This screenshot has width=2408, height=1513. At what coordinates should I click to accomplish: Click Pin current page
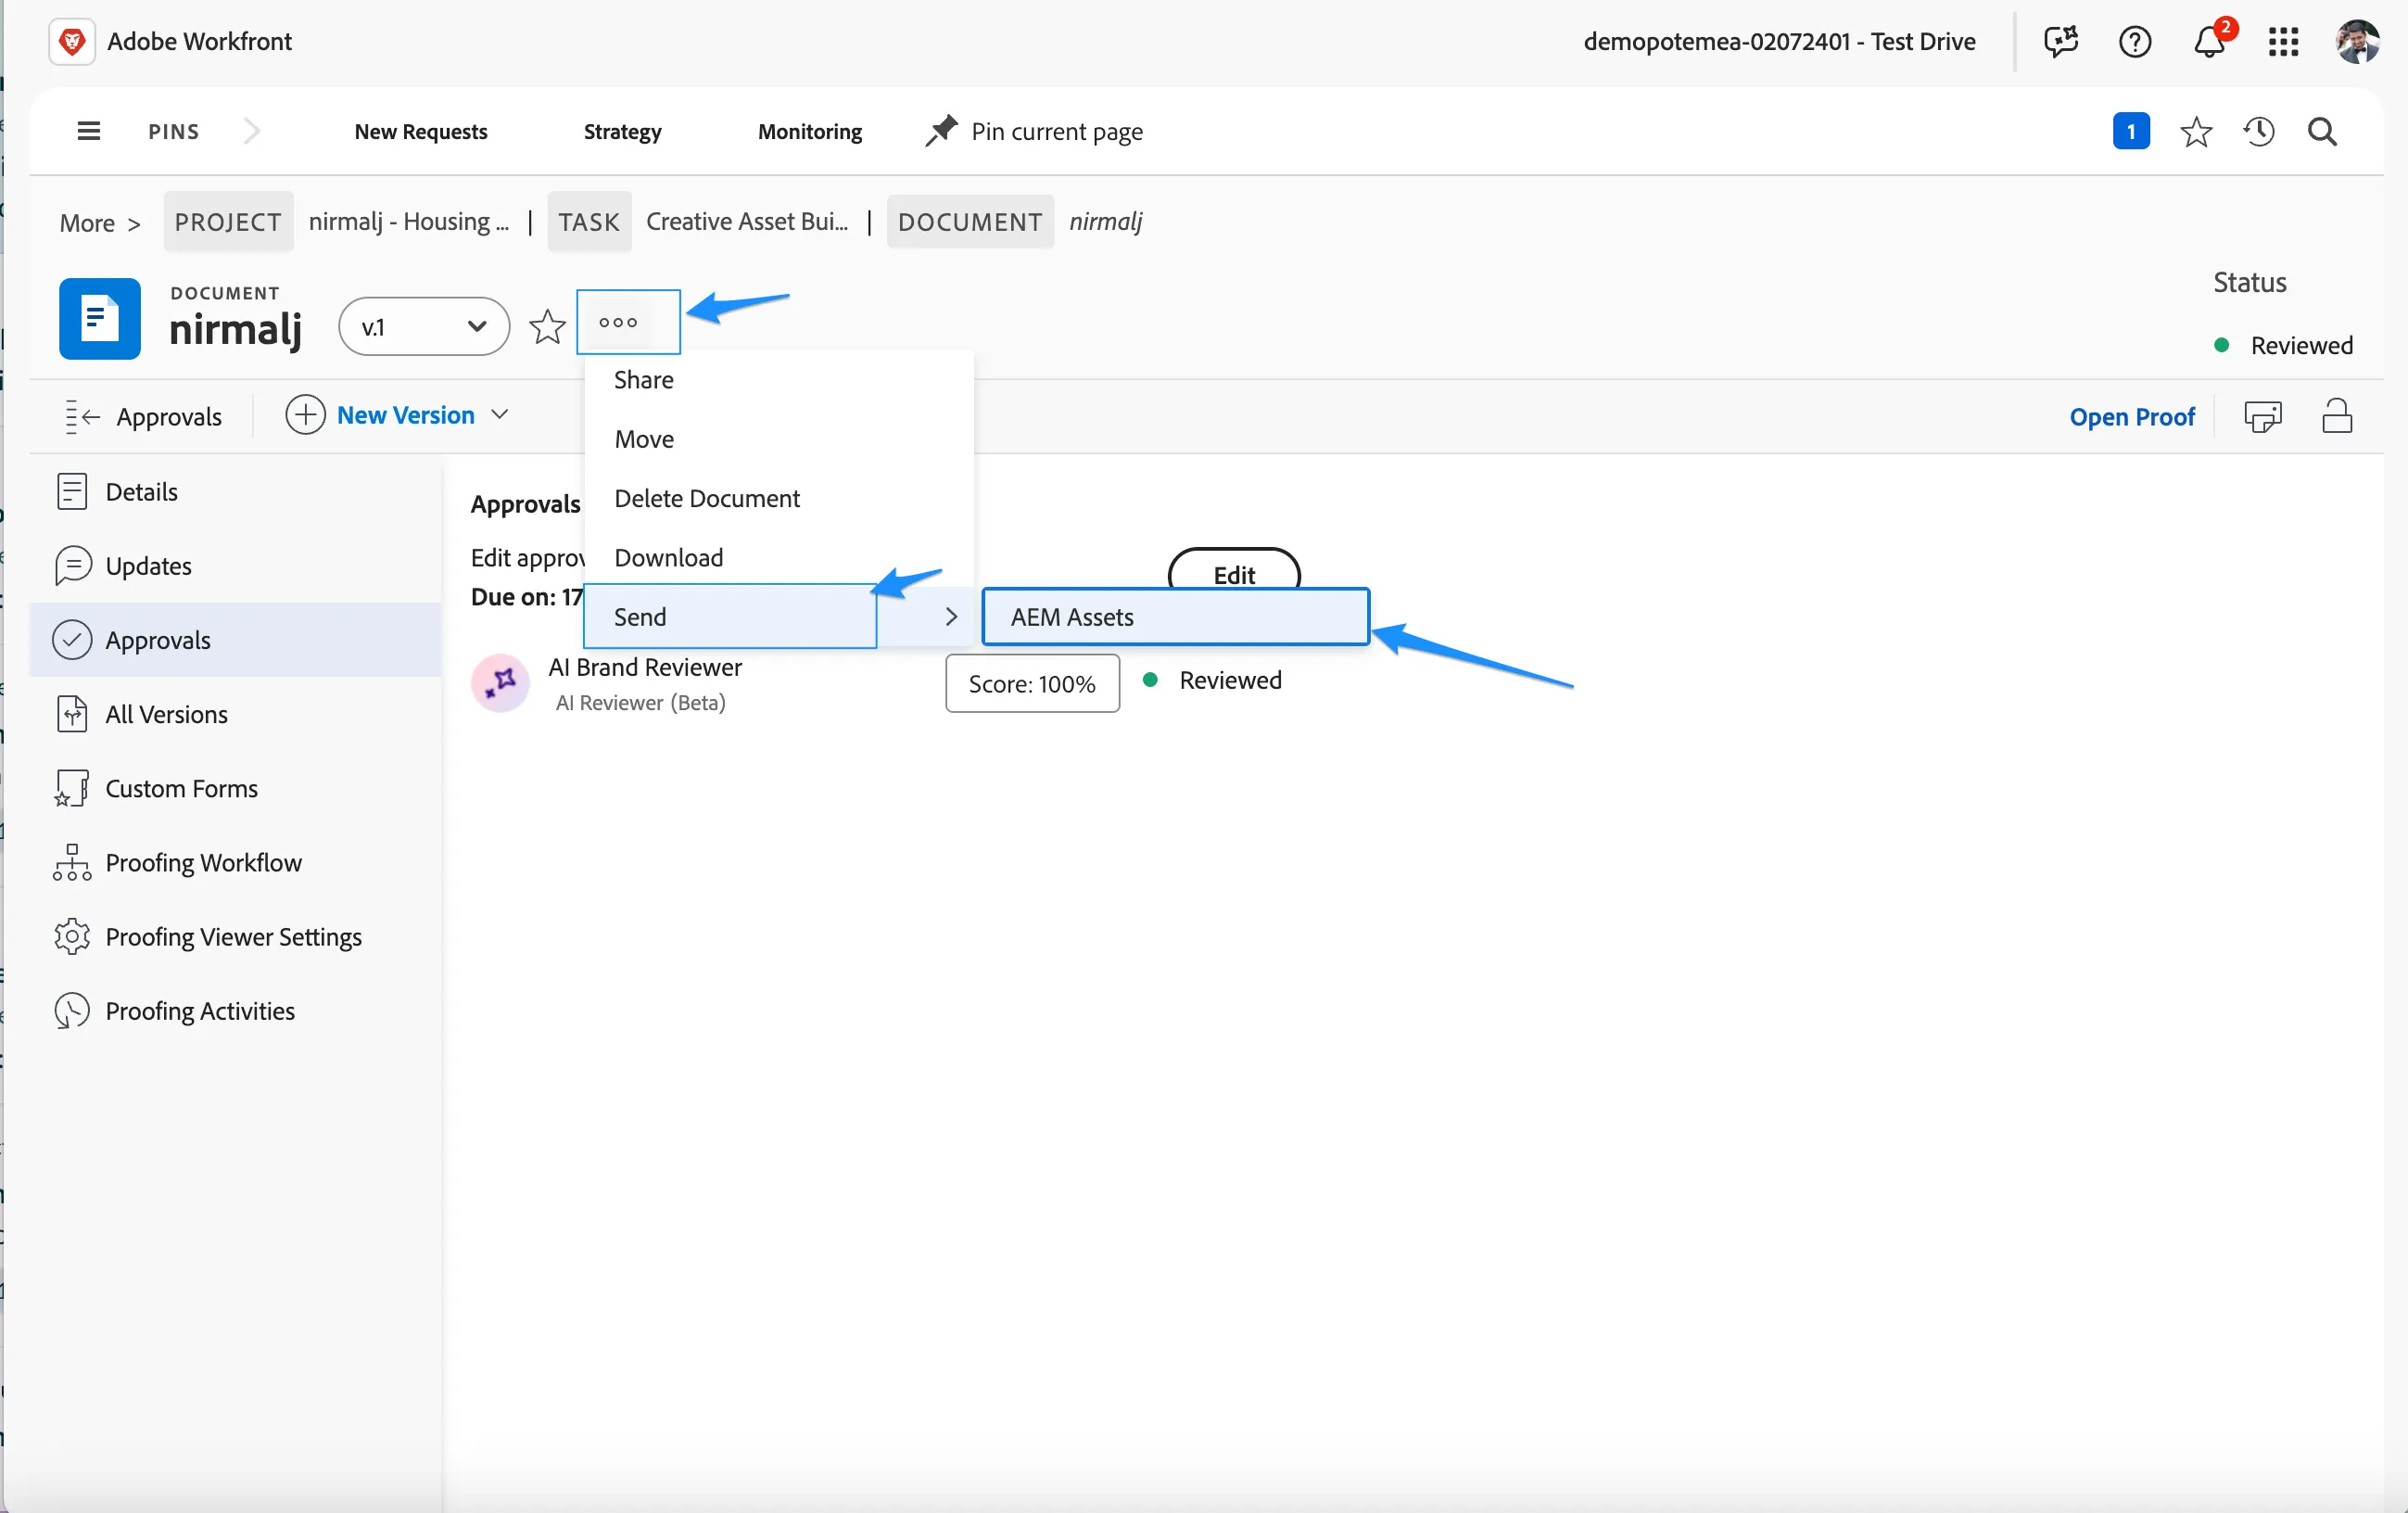(x=1035, y=131)
